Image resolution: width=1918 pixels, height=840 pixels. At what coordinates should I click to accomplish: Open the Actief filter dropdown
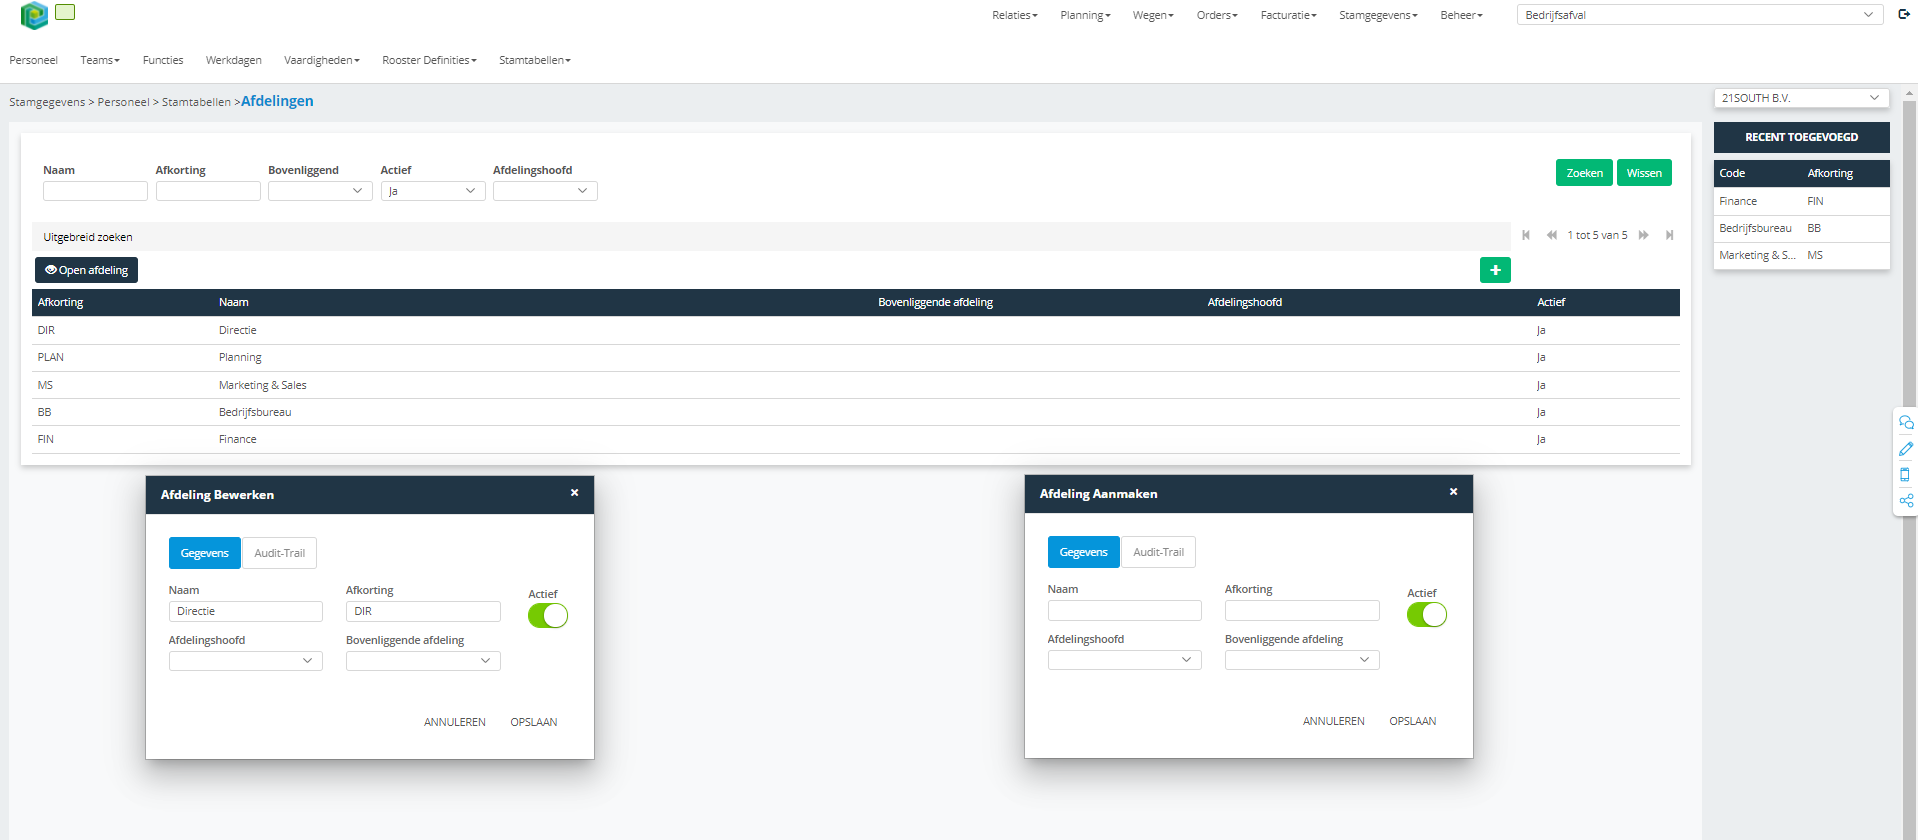tap(433, 191)
